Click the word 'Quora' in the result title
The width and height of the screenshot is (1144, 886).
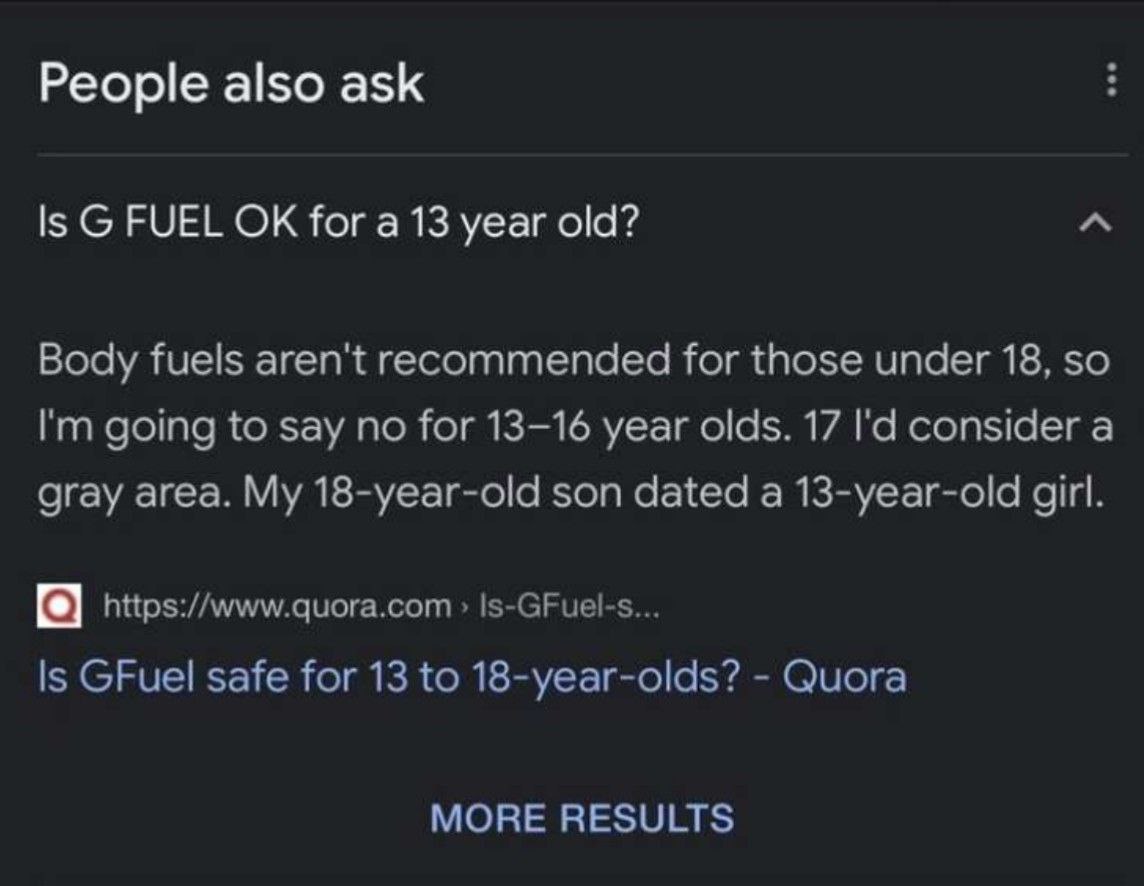[x=845, y=677]
